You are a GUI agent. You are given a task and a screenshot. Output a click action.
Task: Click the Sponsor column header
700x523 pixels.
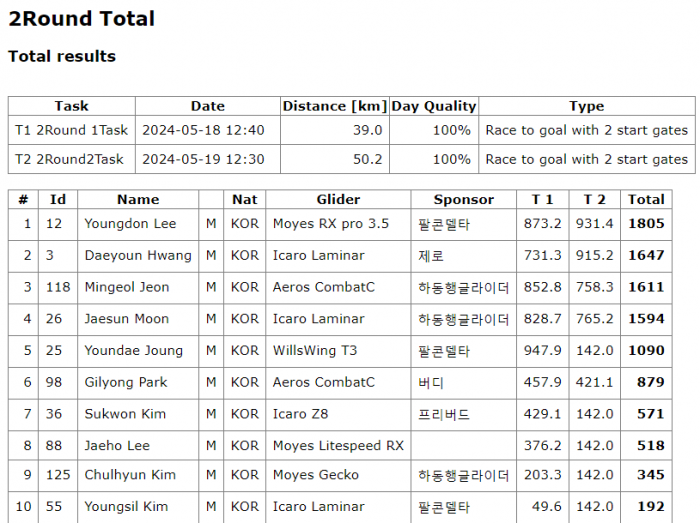pyautogui.click(x=464, y=199)
